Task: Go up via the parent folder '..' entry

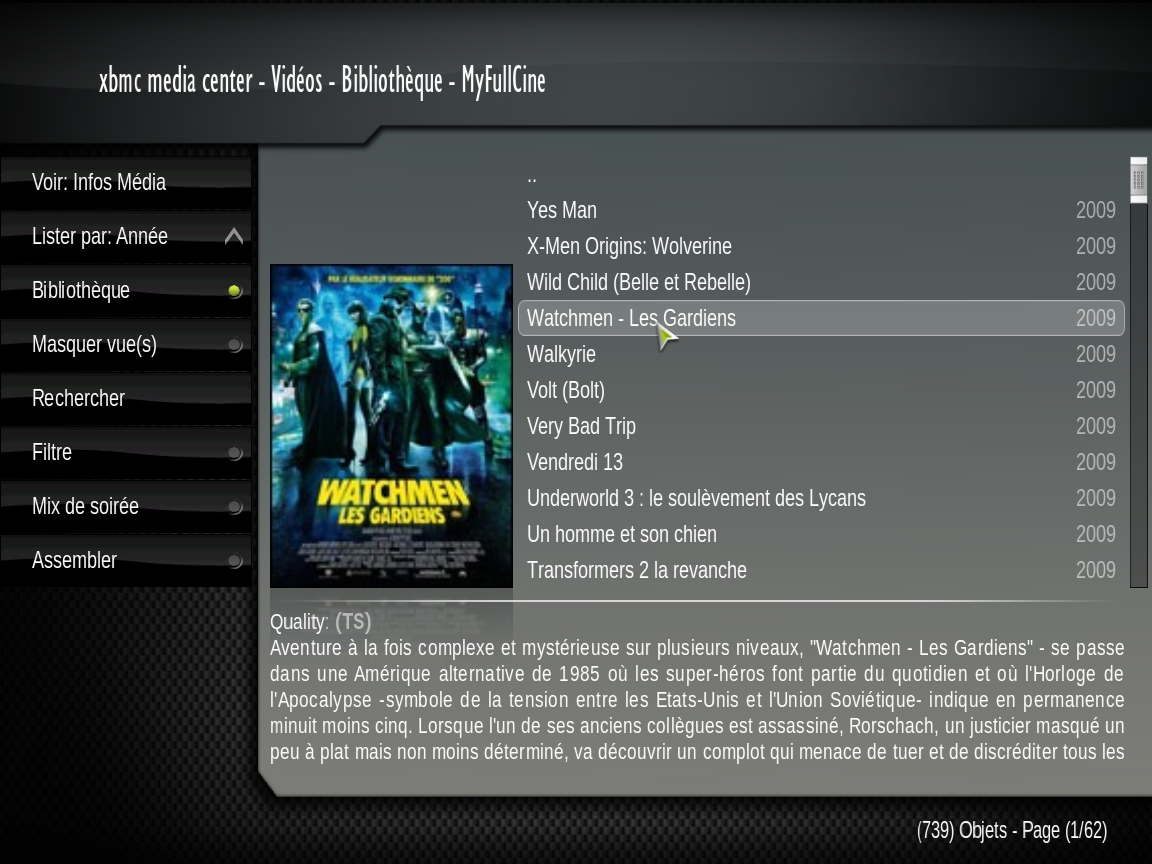Action: pyautogui.click(x=821, y=176)
